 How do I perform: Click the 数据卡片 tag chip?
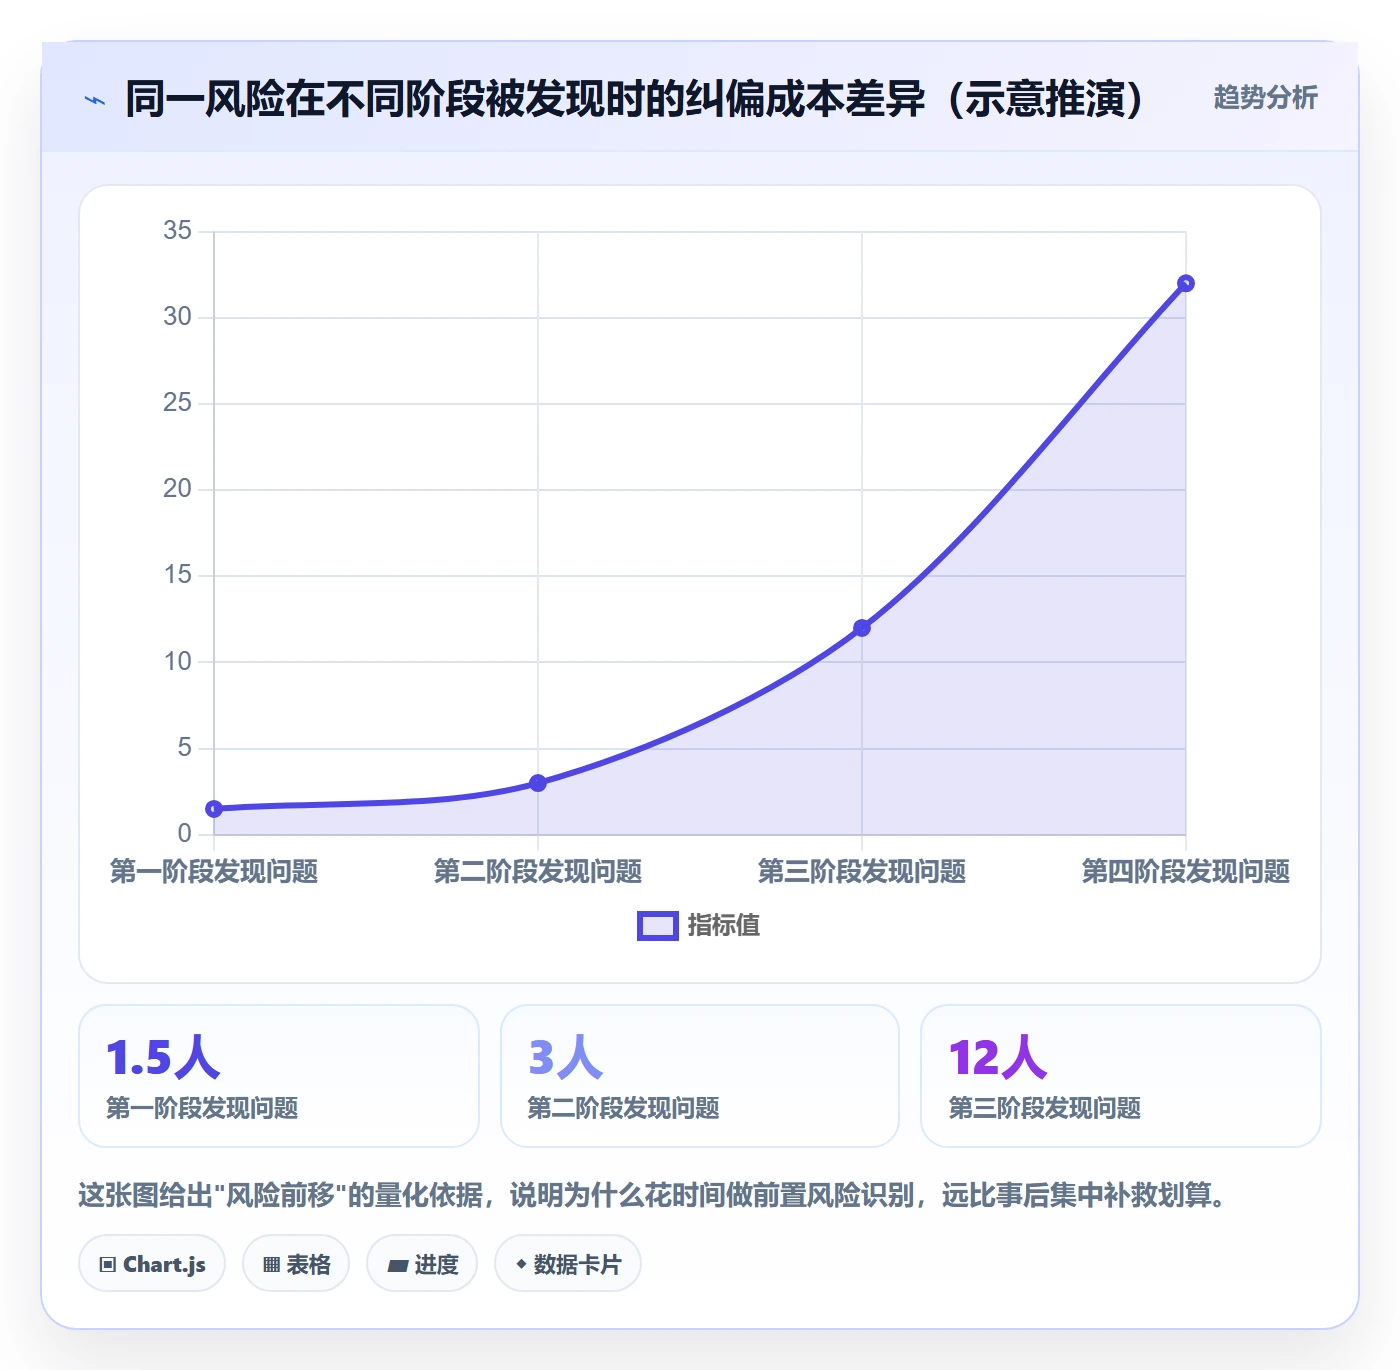click(568, 1264)
